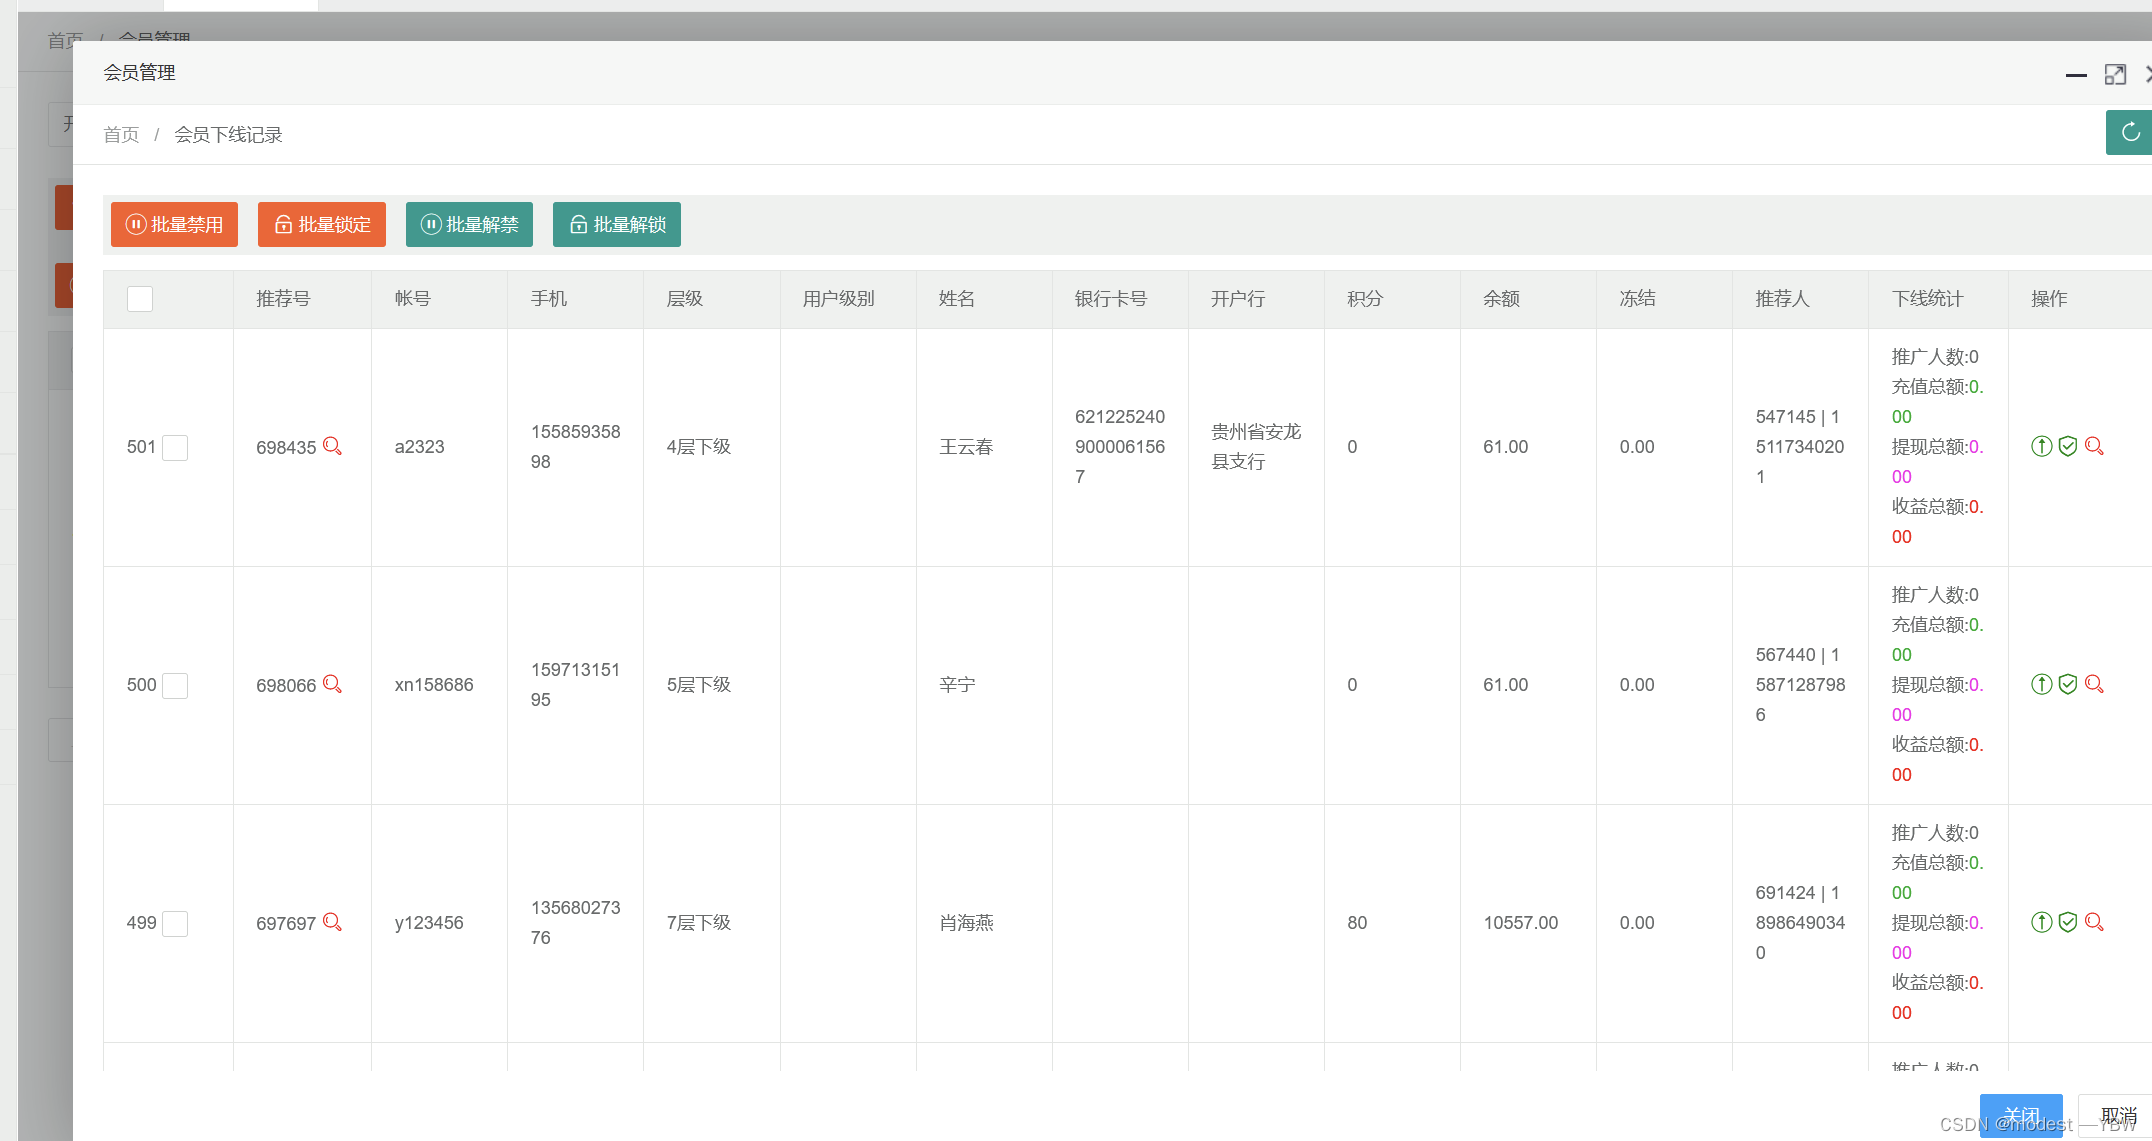Click the magnifier beside referral number 698435
Screen dimensions: 2152x1141
coord(333,446)
